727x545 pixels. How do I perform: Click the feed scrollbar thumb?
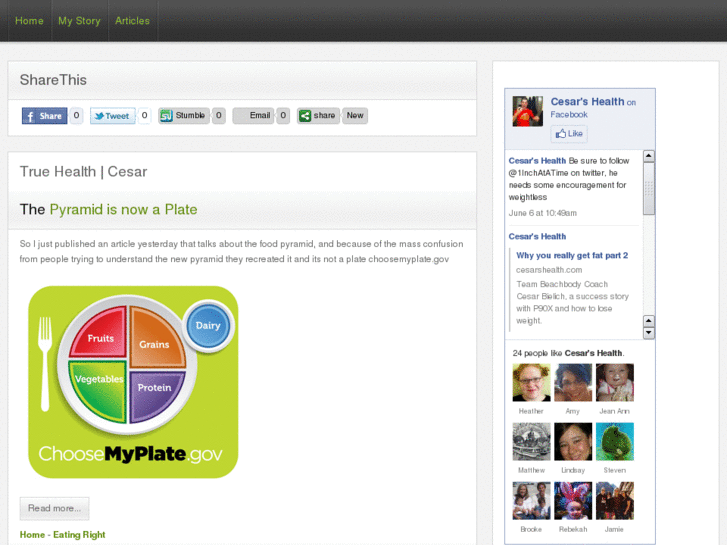pyautogui.click(x=649, y=188)
